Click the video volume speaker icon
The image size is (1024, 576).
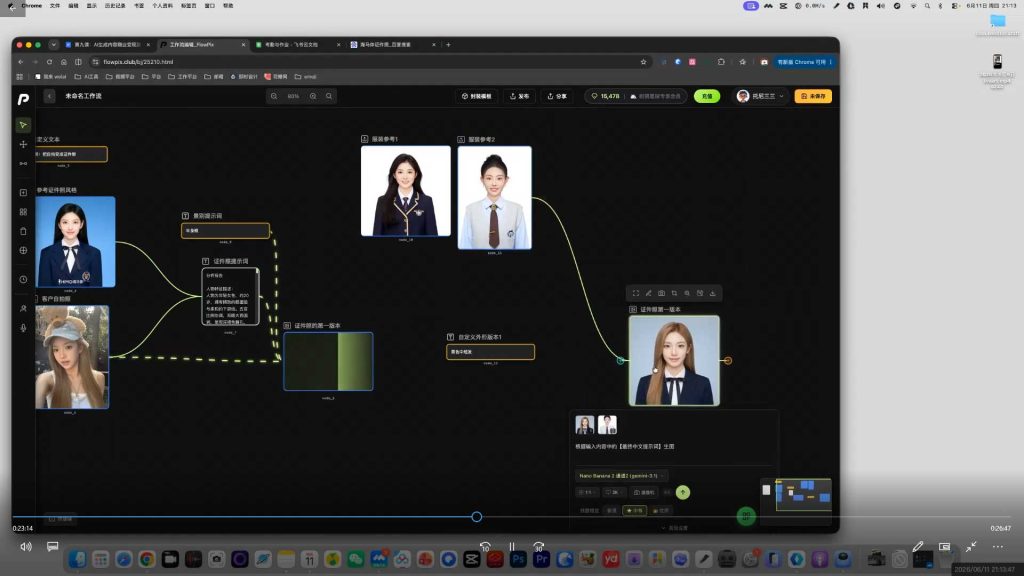[x=26, y=547]
